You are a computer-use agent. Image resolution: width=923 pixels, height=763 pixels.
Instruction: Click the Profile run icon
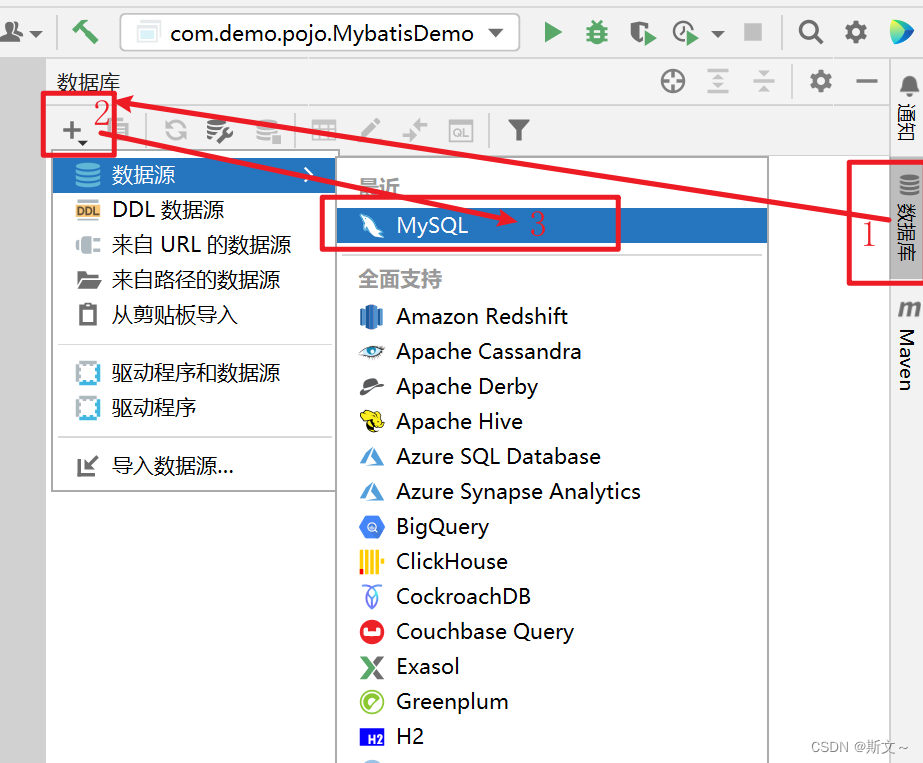coord(686,33)
